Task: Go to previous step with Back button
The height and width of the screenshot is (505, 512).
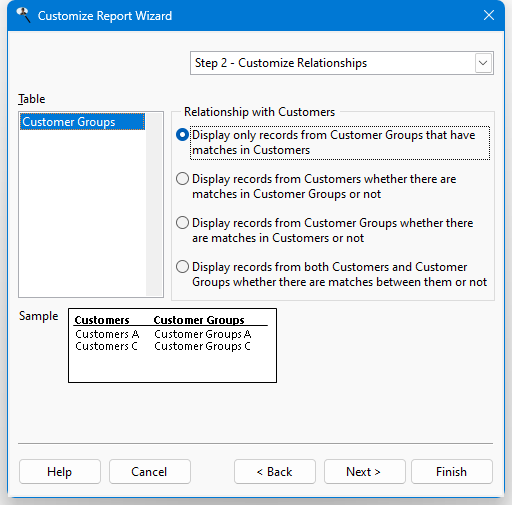Action: click(x=275, y=472)
